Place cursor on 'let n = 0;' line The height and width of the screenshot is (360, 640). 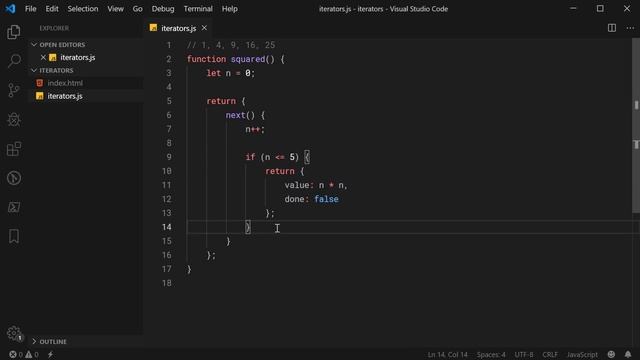[230, 73]
